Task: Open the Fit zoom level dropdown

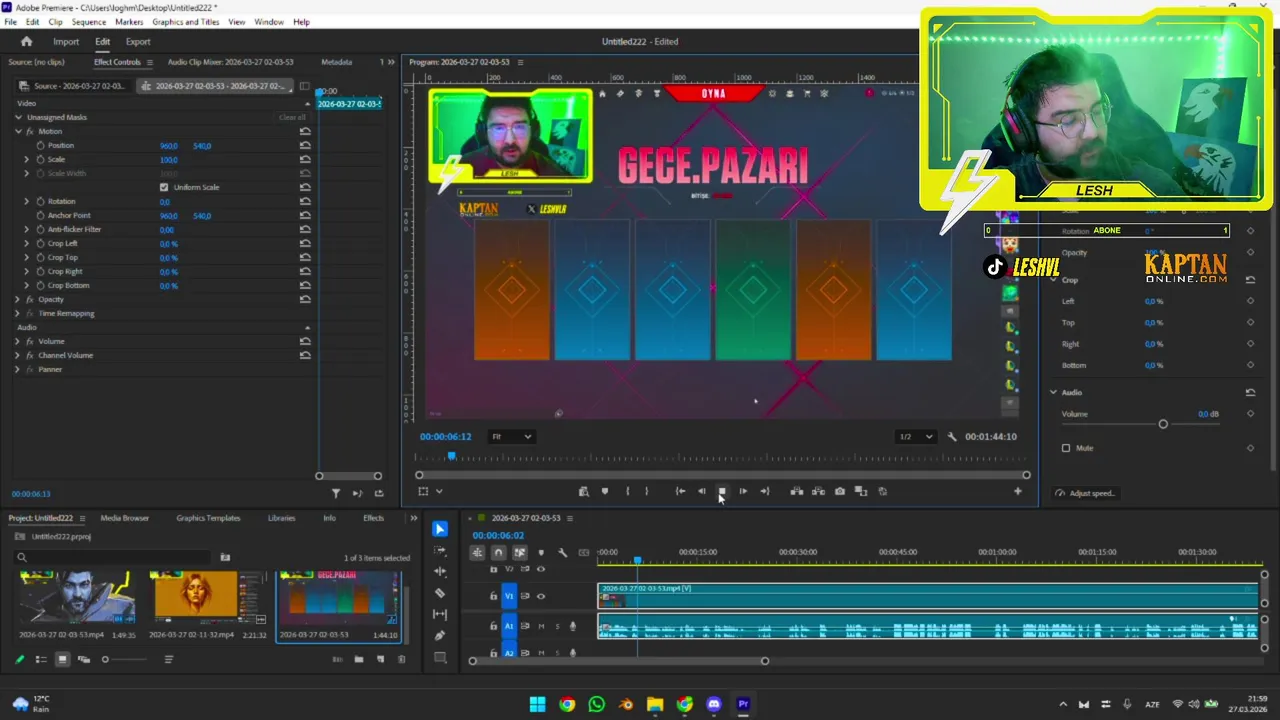Action: (511, 437)
